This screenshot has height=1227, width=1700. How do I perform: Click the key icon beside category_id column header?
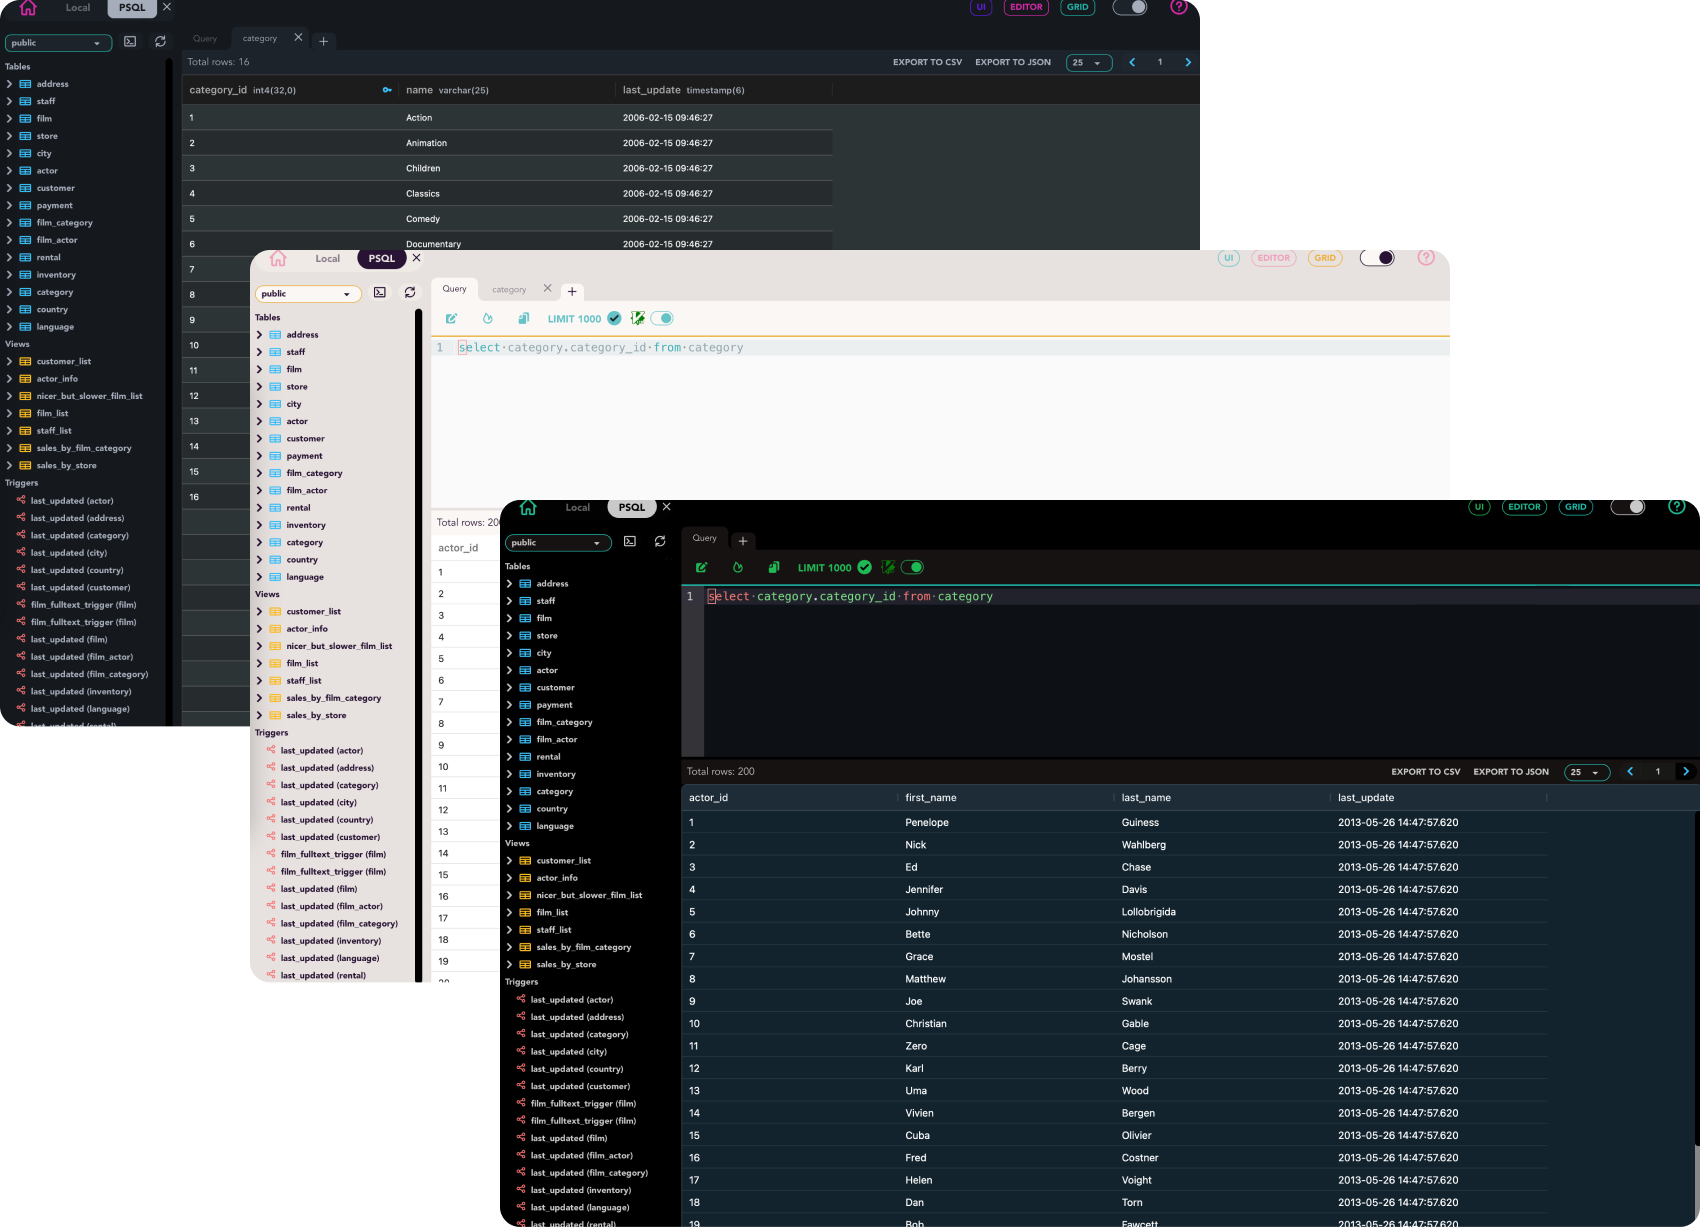387,90
